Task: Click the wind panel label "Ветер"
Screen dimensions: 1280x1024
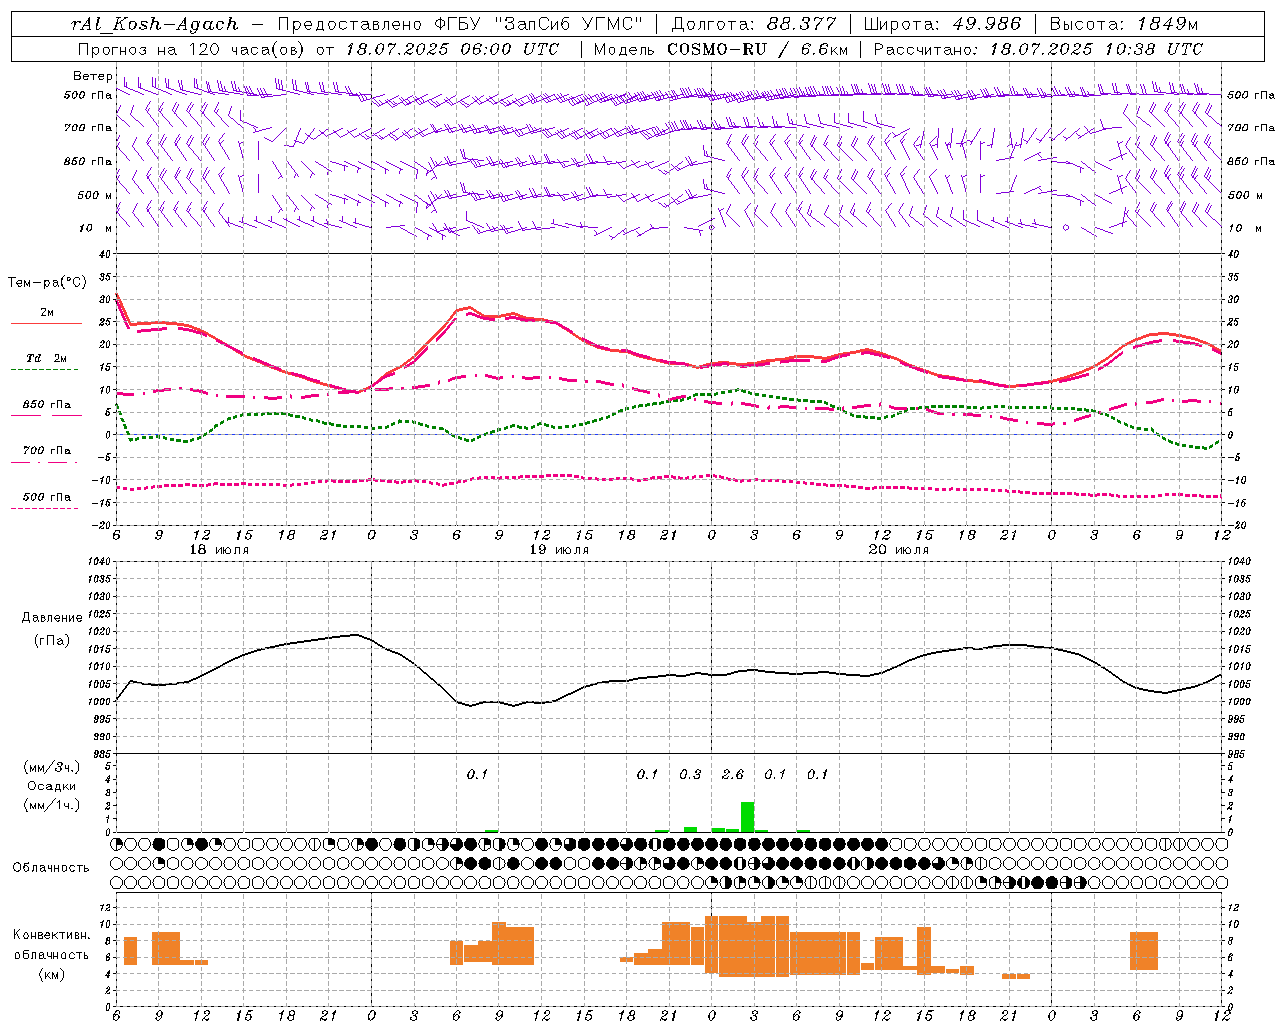Action: 92,76
